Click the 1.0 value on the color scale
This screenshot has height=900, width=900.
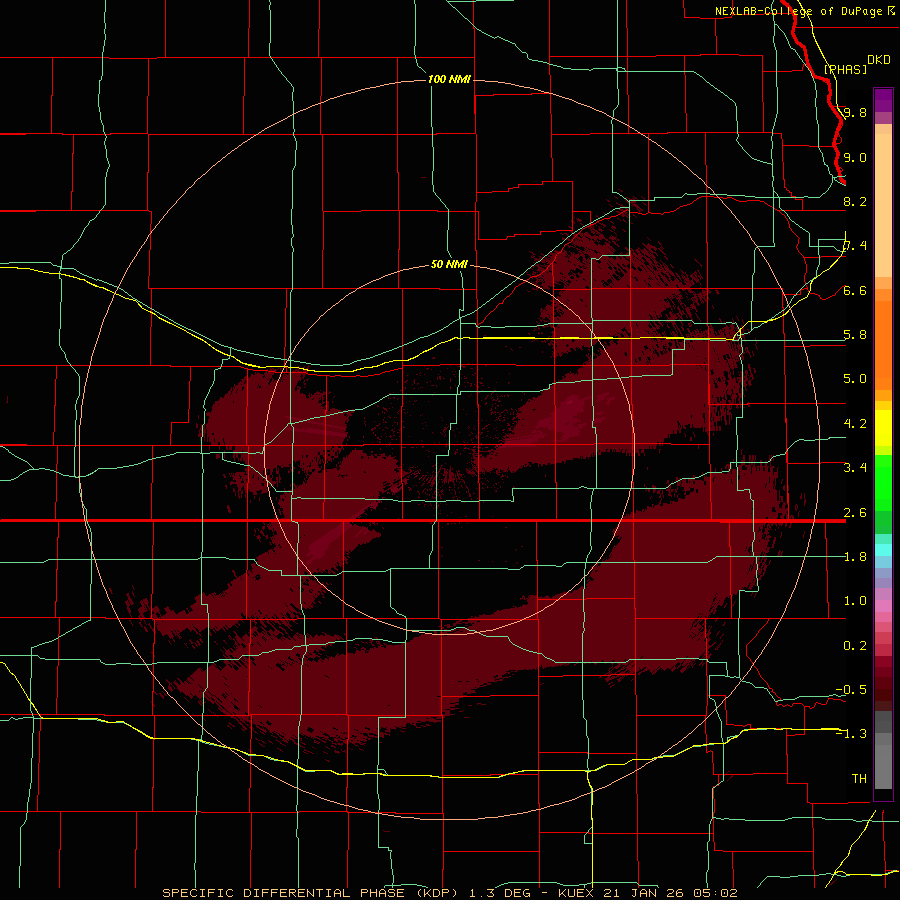click(855, 601)
